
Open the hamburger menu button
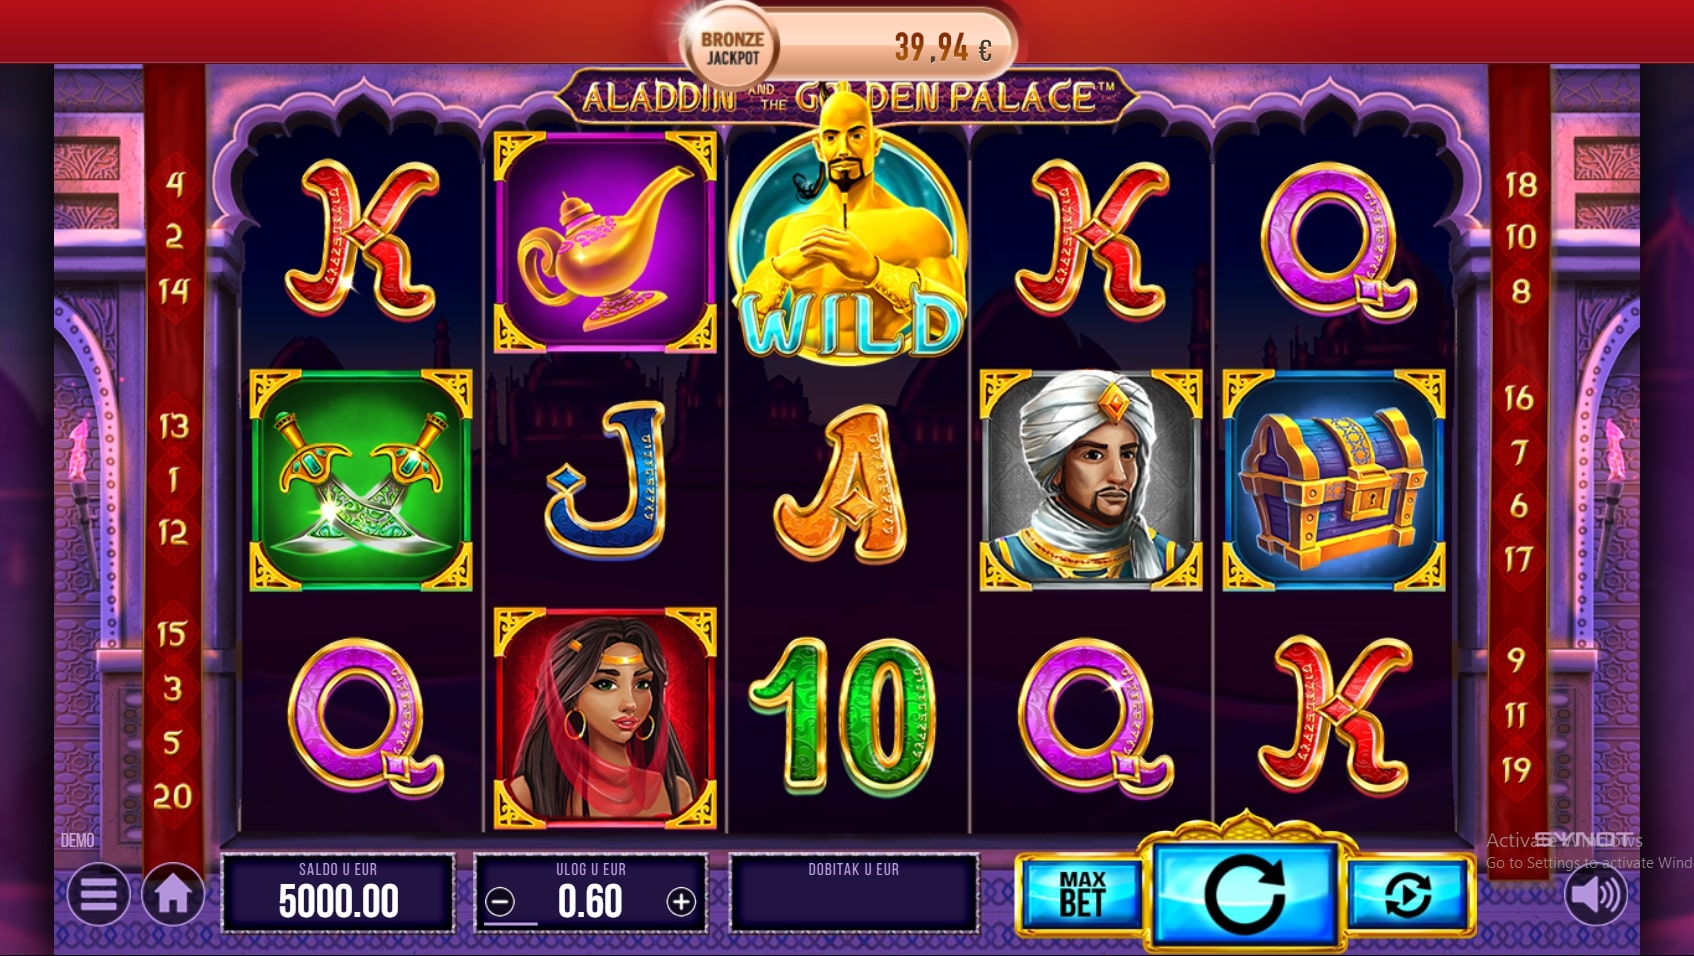98,894
